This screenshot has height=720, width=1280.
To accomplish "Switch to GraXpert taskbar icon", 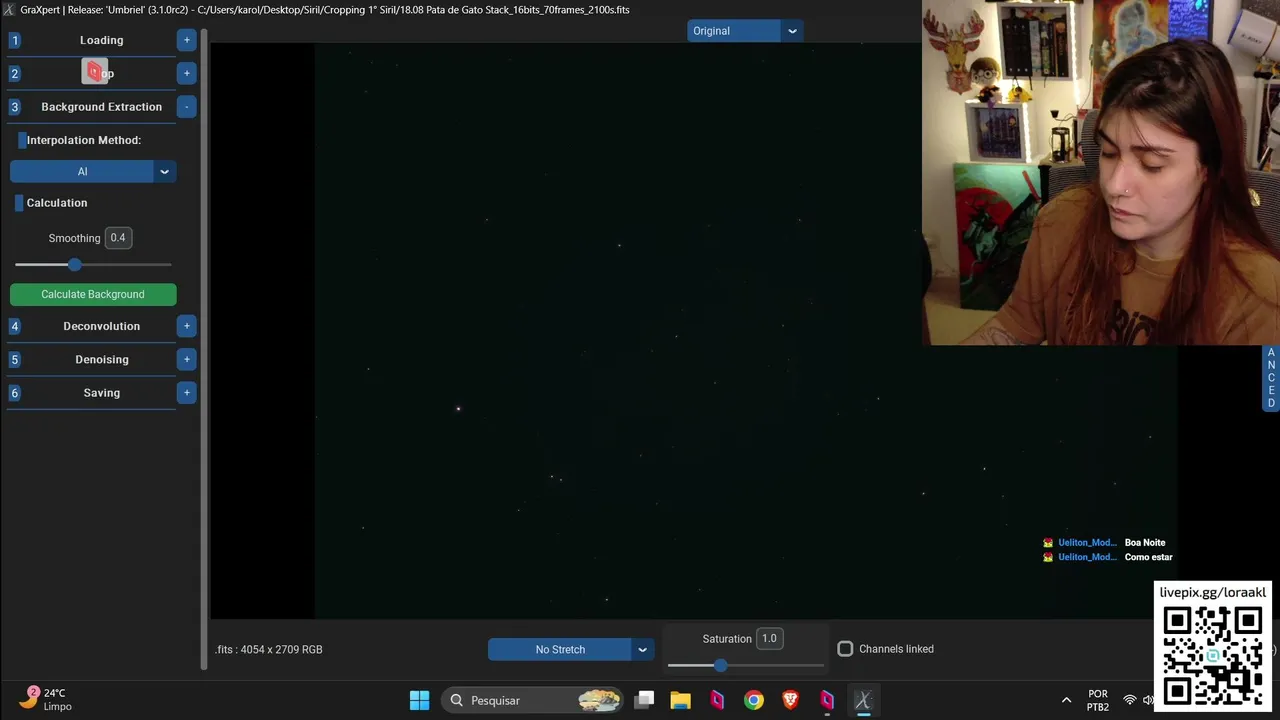I will point(863,700).
